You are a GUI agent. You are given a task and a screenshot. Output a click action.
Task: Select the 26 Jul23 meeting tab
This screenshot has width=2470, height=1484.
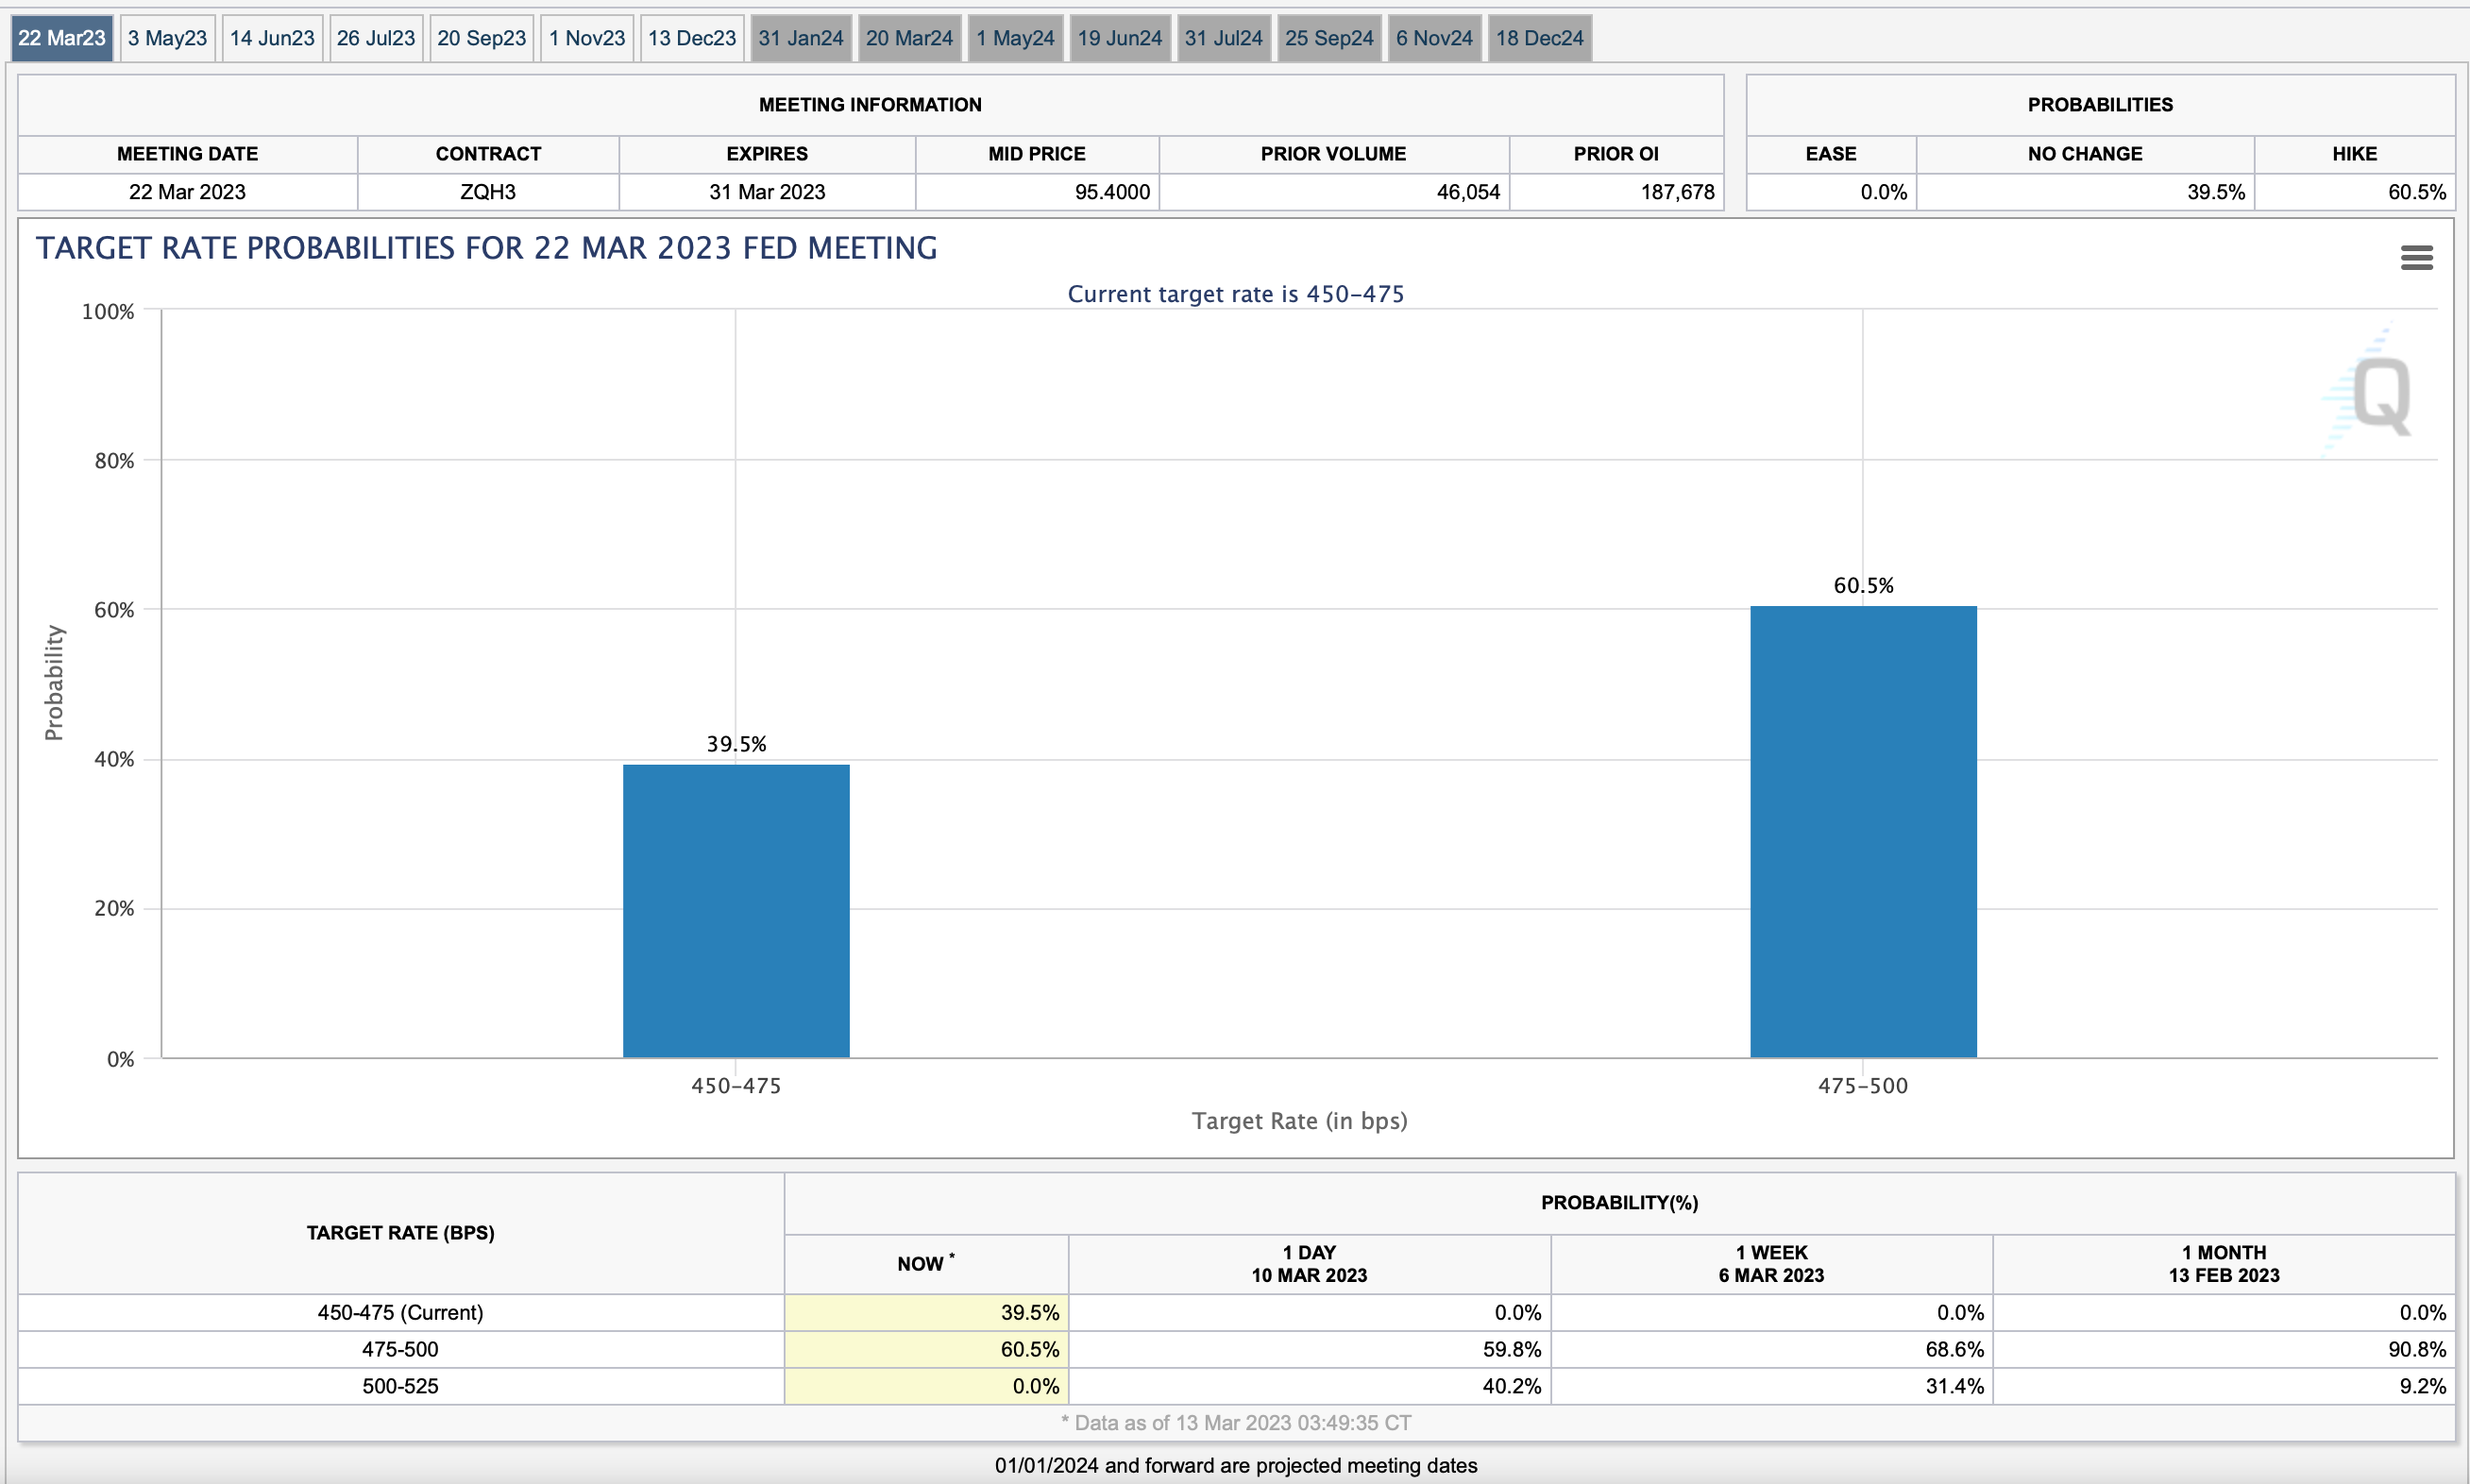click(376, 38)
